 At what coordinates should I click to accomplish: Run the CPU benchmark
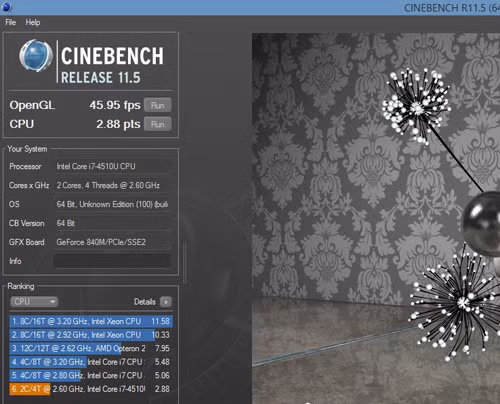point(158,124)
